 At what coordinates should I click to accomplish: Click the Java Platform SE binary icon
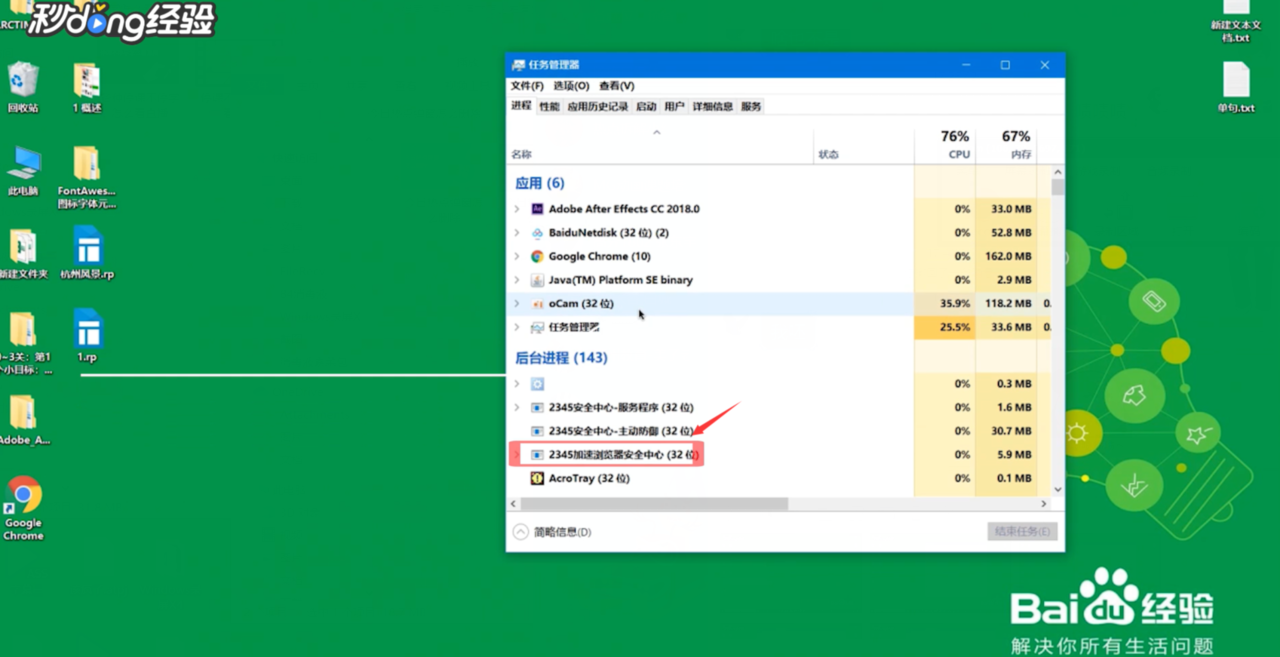[x=537, y=280]
